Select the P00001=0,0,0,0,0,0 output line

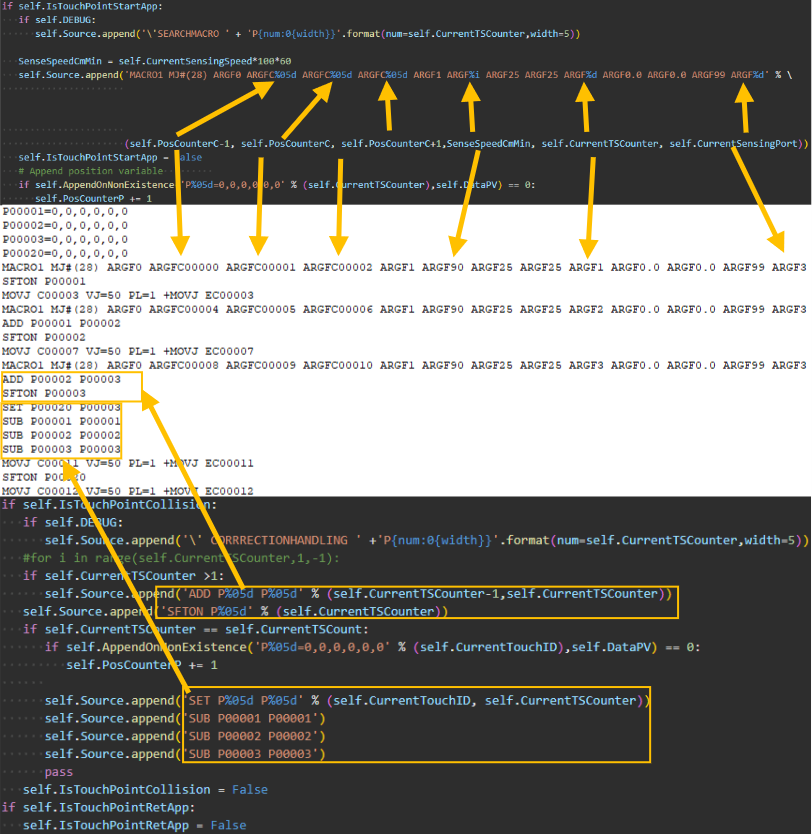click(65, 212)
